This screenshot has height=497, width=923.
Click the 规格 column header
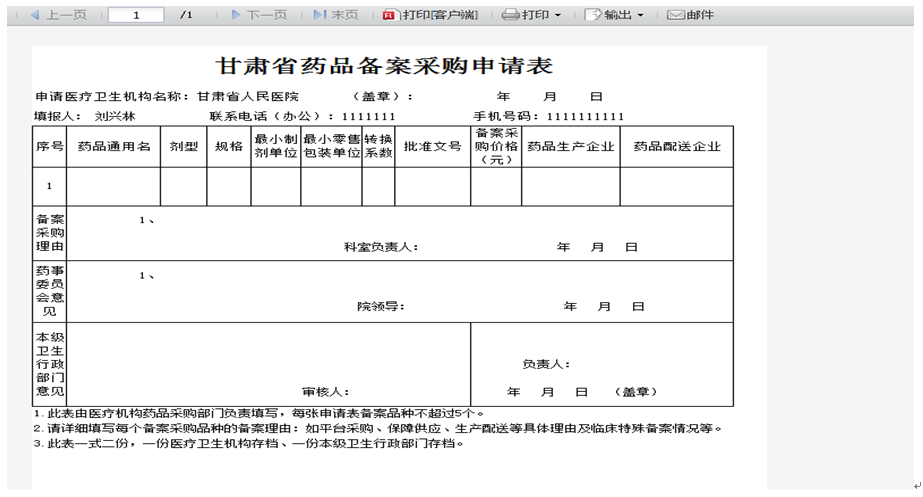point(229,146)
